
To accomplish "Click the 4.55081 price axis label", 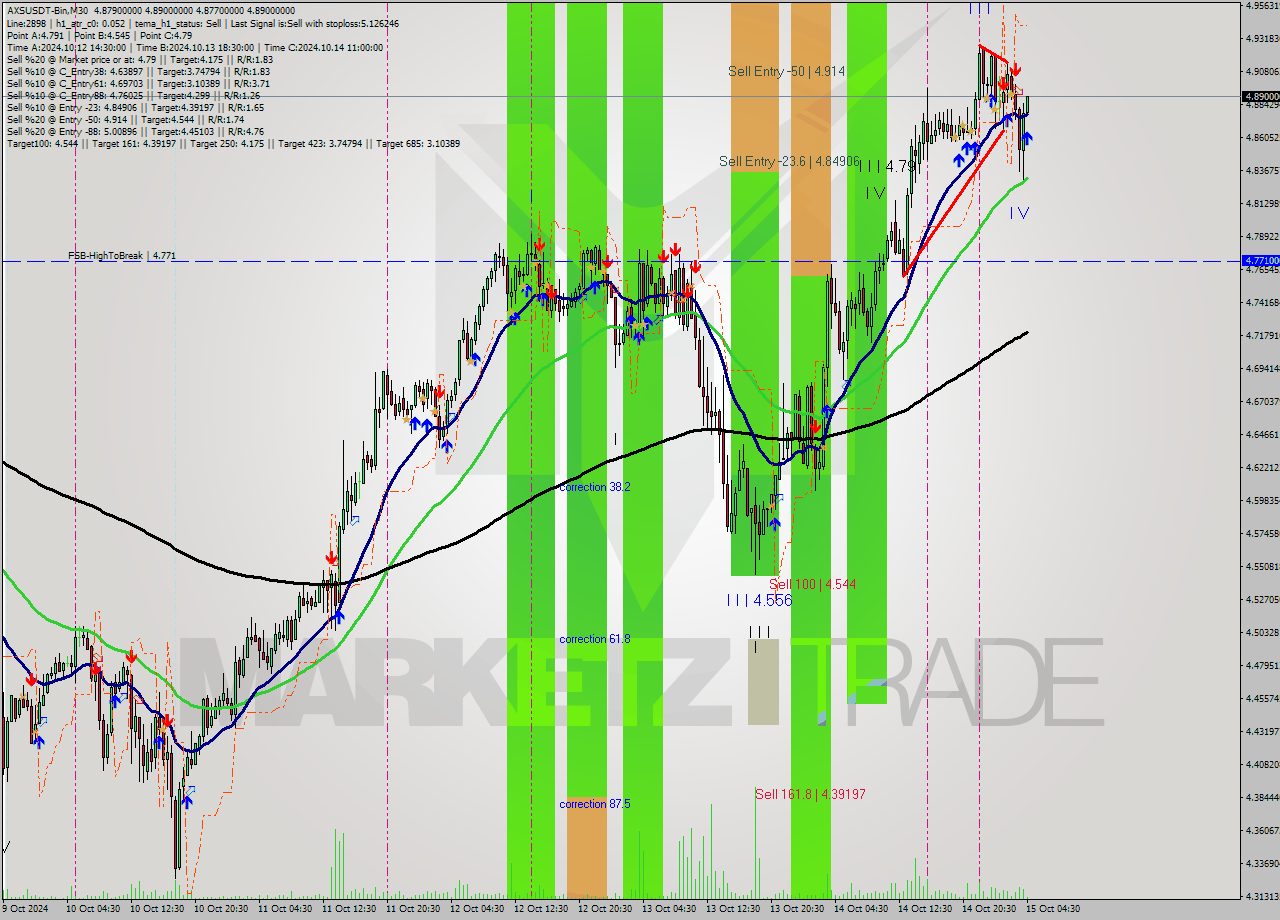I will (x=1262, y=566).
